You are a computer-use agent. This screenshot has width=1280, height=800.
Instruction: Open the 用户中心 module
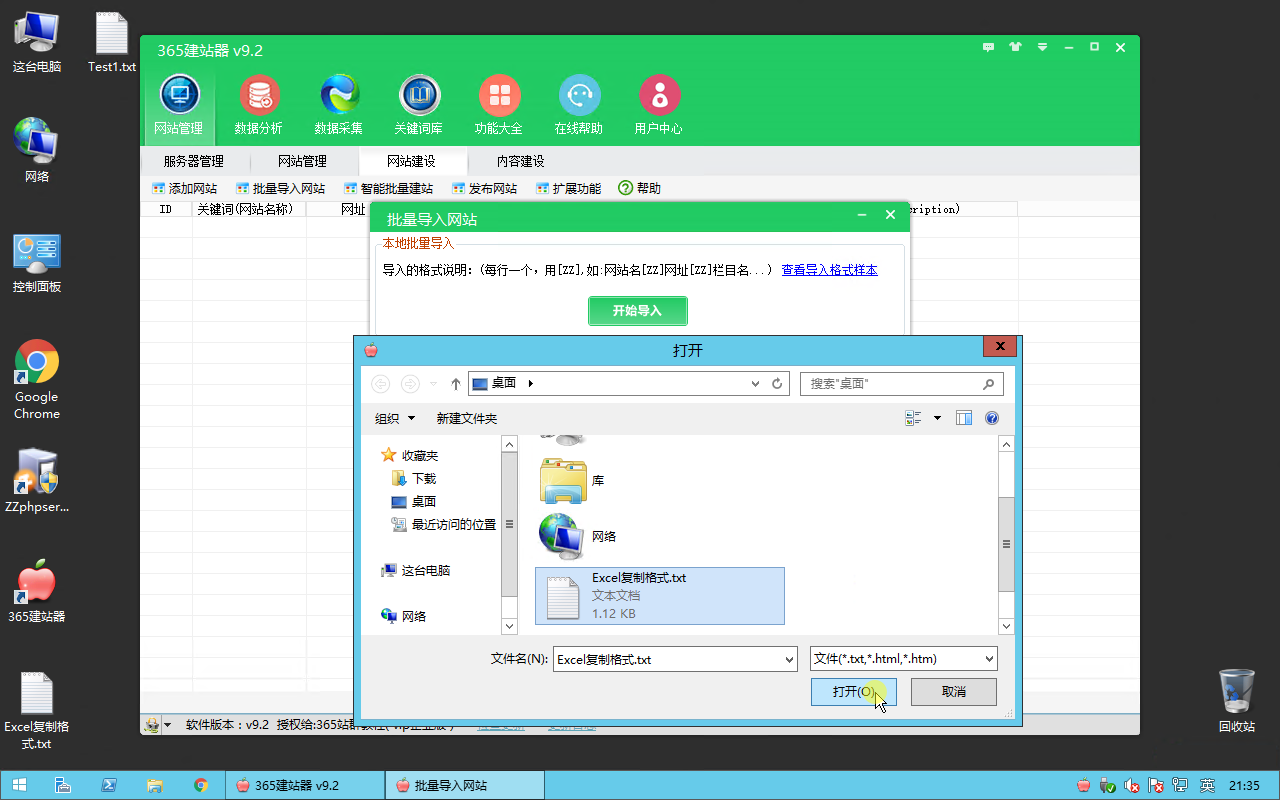[659, 105]
